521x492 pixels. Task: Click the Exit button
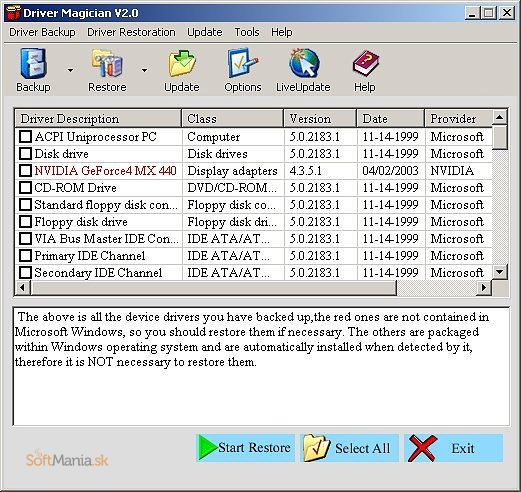click(453, 448)
